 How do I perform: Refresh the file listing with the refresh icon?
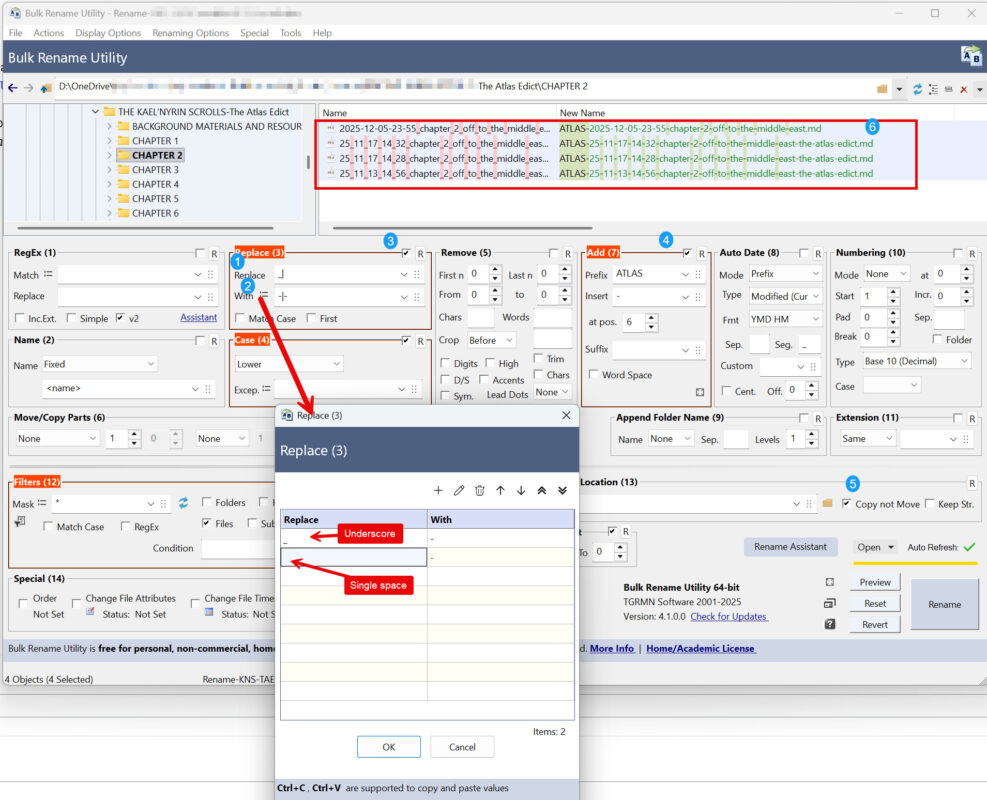point(918,89)
